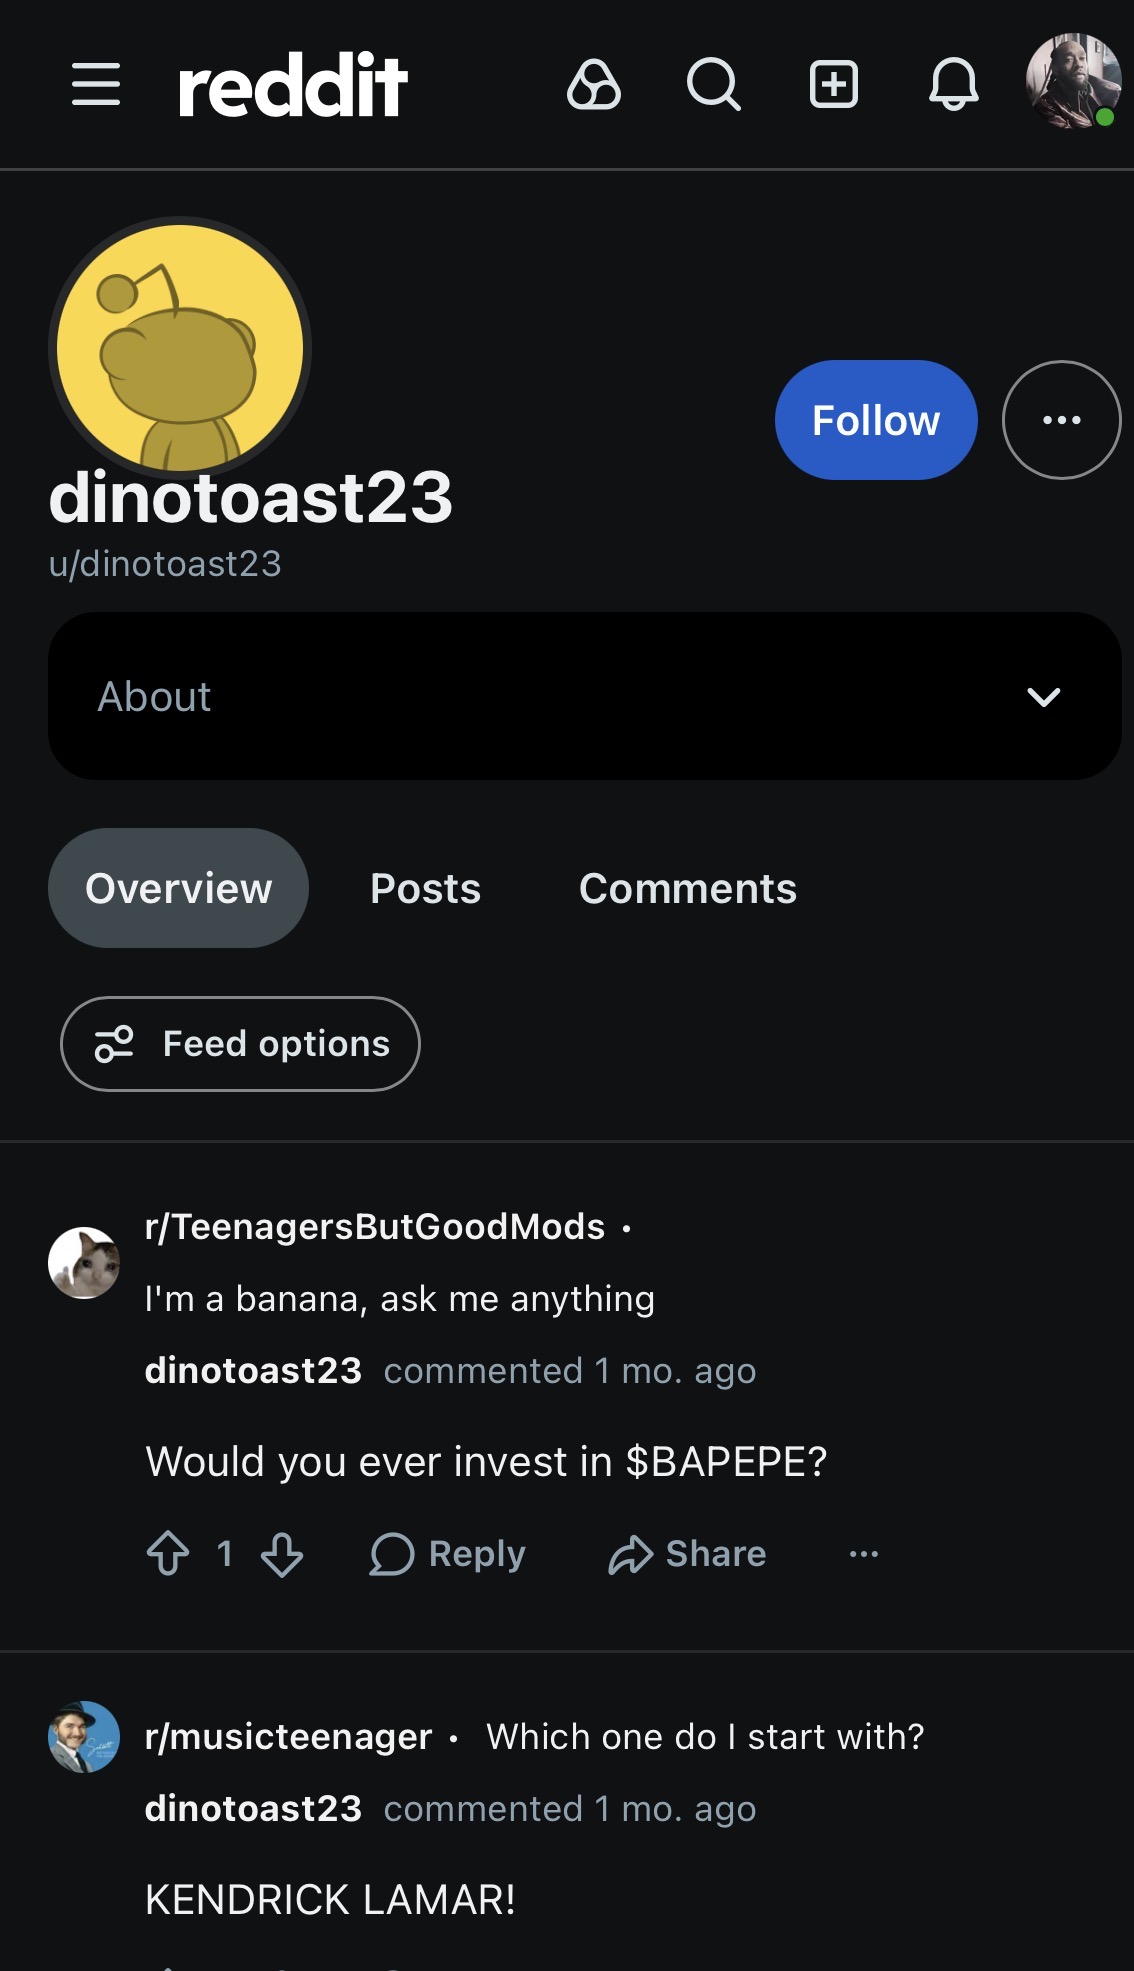Downvote the $BAPEPE comment
The width and height of the screenshot is (1134, 1971).
click(x=282, y=1554)
